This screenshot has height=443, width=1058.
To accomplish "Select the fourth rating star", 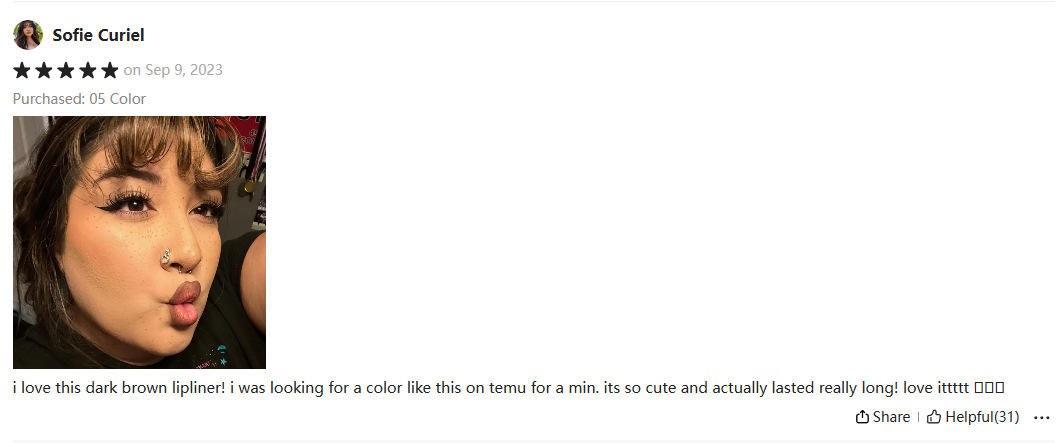I will (x=88, y=70).
